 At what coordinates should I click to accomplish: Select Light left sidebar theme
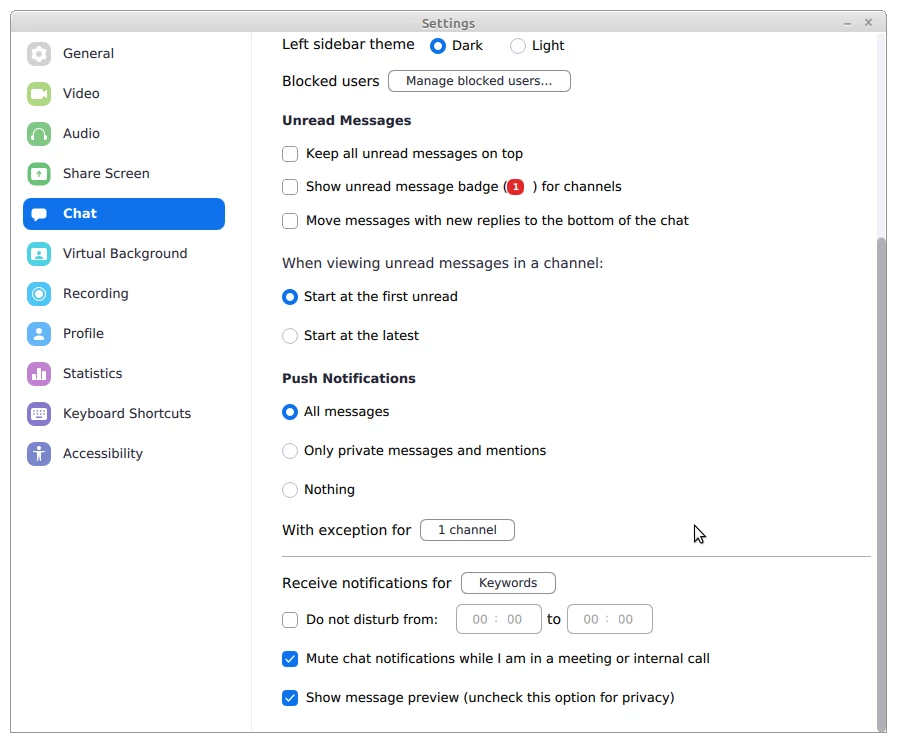tap(518, 46)
